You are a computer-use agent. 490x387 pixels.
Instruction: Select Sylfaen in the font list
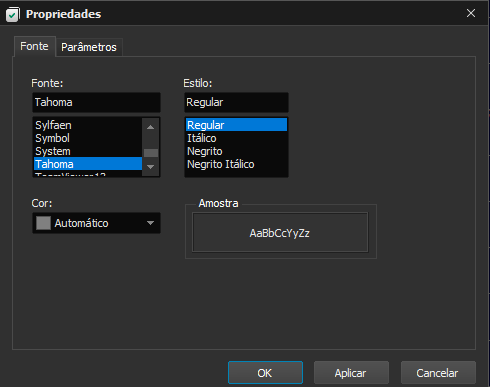tap(88, 125)
